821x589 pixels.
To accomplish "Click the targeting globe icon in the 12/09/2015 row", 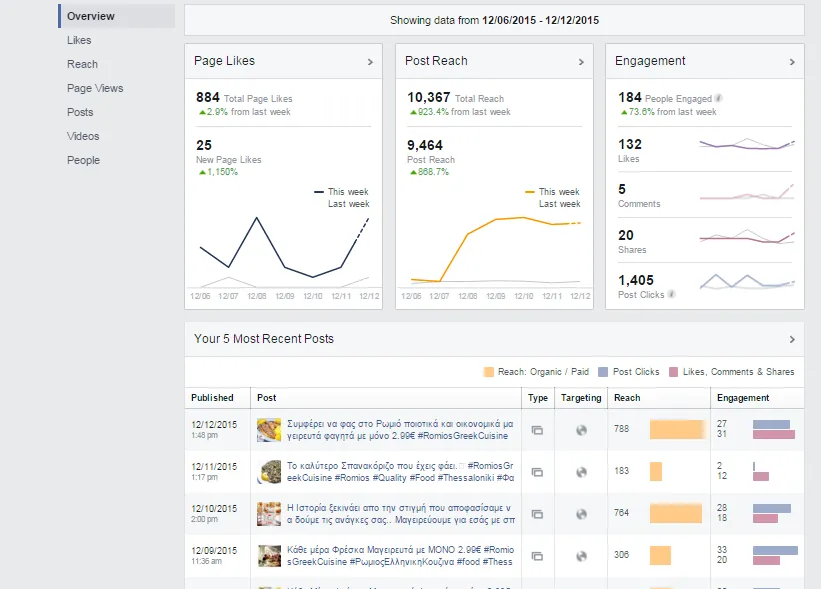I will [581, 556].
